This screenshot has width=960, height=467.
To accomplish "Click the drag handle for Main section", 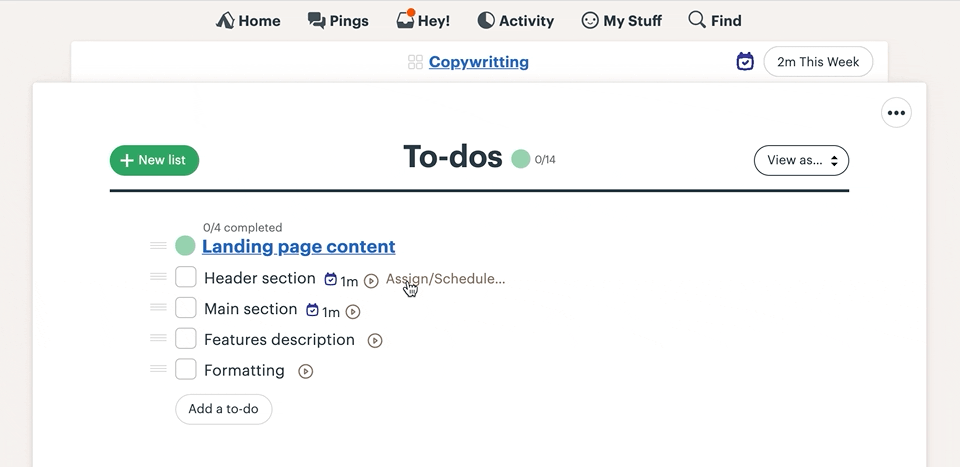I will pyautogui.click(x=158, y=307).
